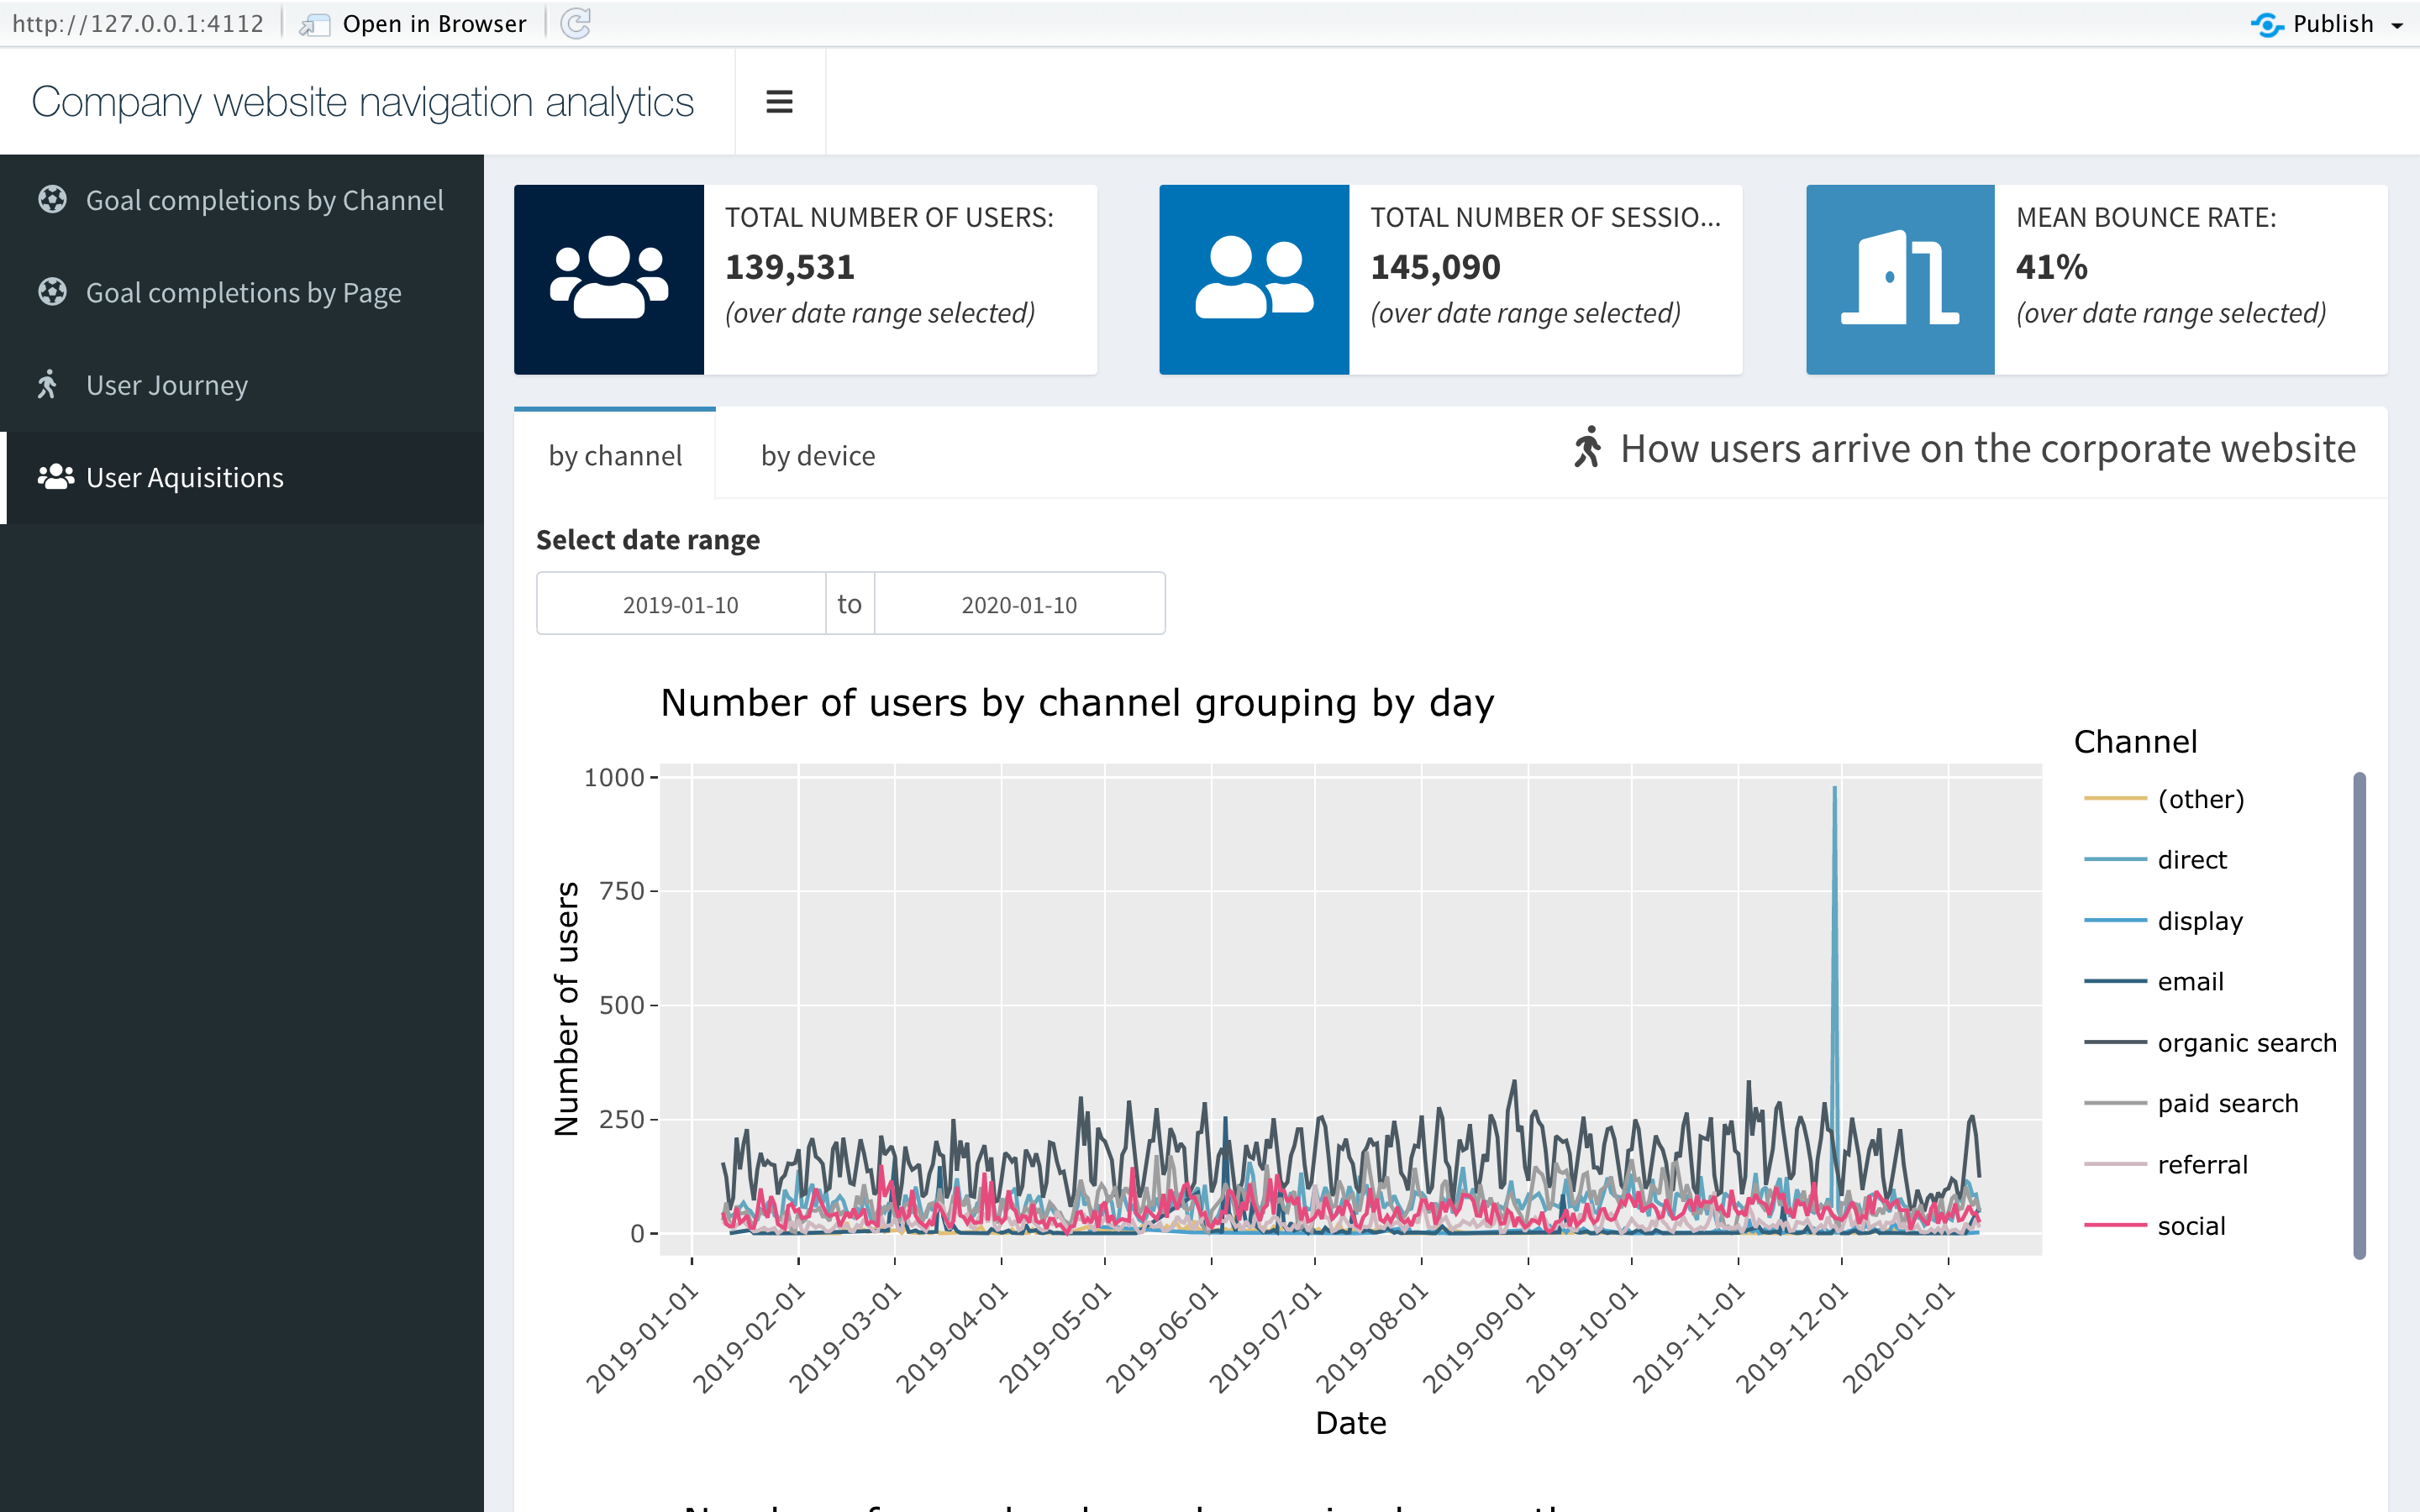Click the start date field 2019-01-10
Screen dimensions: 2420x1512
point(681,604)
